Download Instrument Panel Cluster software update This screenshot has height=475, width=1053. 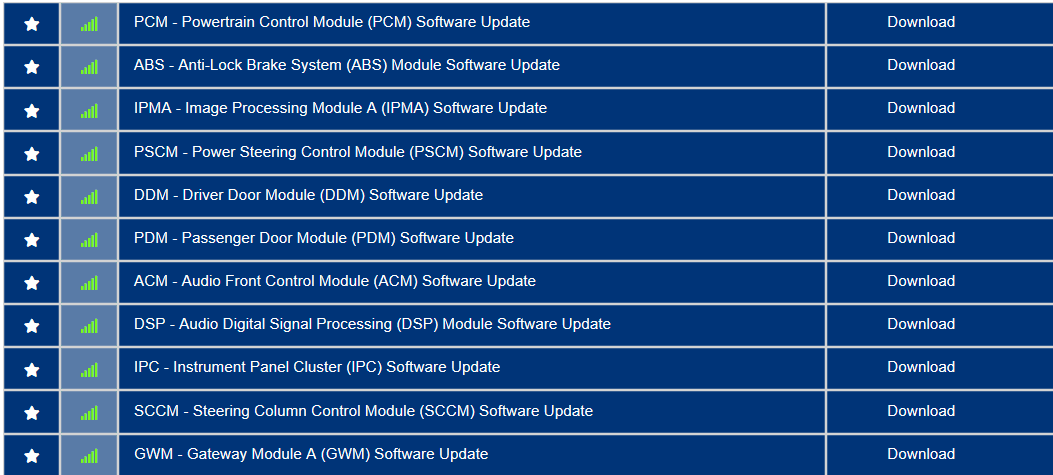coord(920,367)
